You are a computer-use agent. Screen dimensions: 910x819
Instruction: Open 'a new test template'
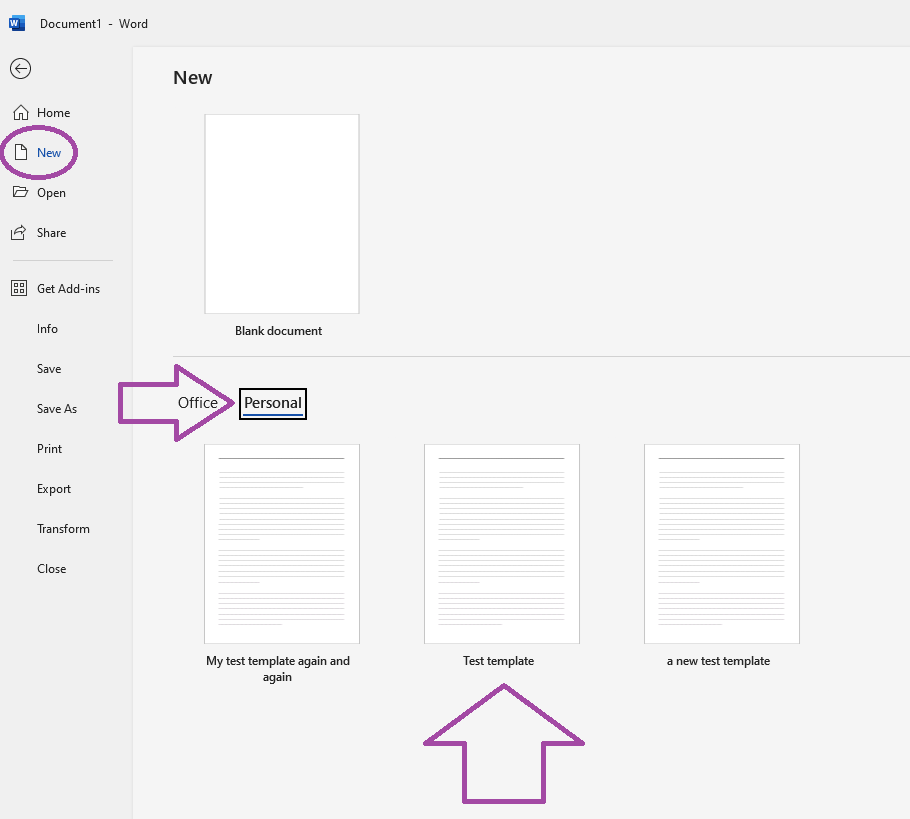721,544
